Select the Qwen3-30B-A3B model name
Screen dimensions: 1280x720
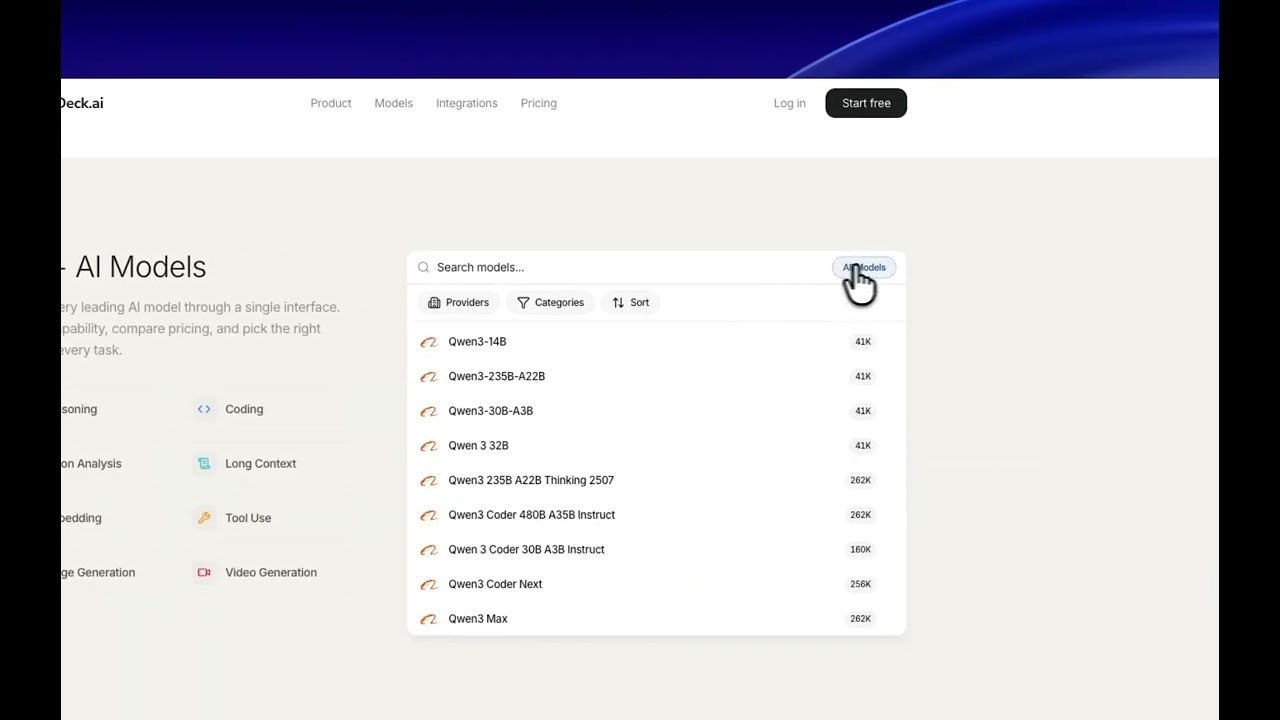click(491, 411)
